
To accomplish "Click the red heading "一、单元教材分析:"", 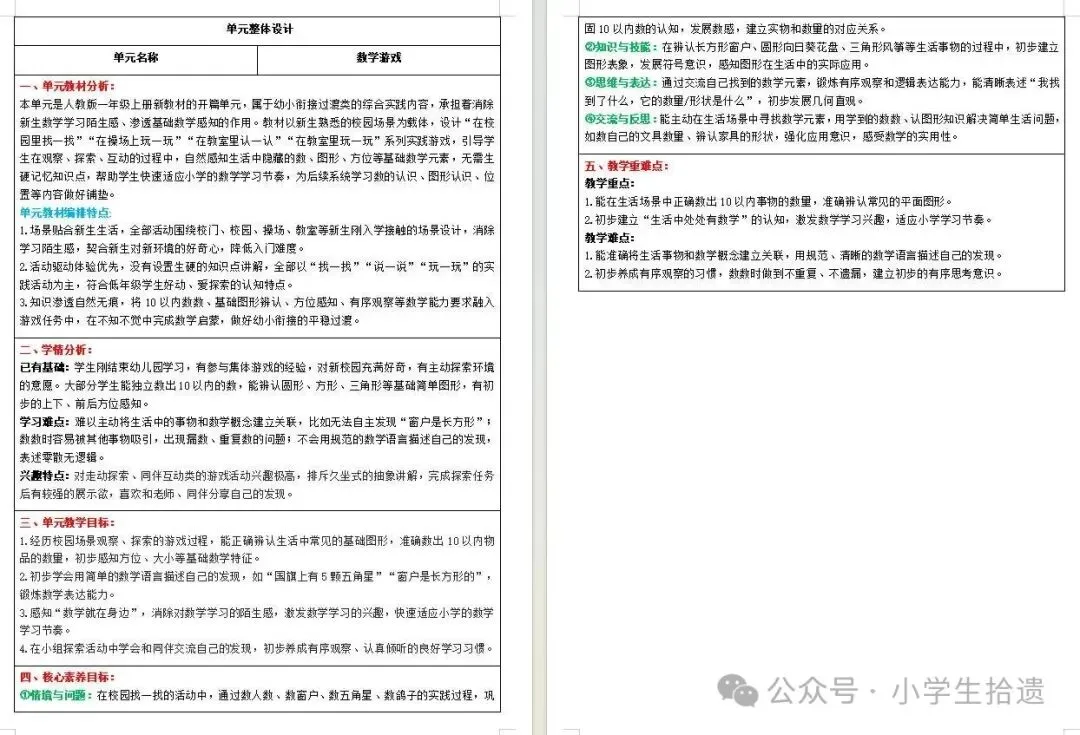I will [68, 86].
